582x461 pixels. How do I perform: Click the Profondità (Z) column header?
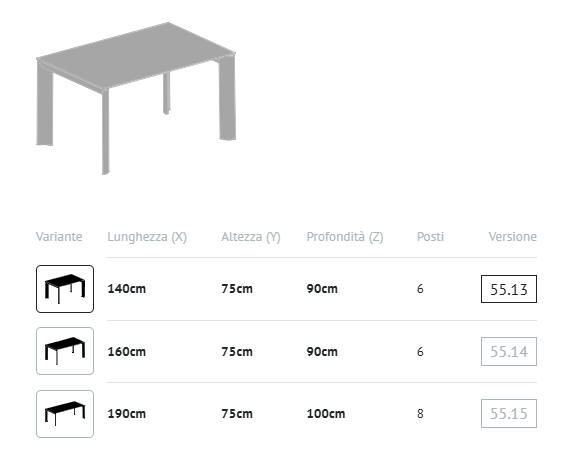345,237
